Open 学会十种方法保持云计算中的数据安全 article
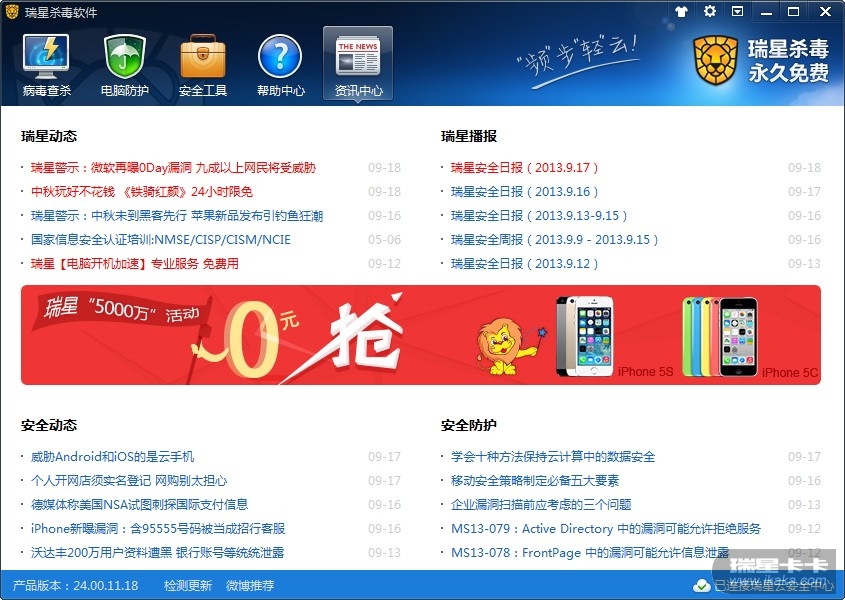This screenshot has width=845, height=600. [x=553, y=457]
